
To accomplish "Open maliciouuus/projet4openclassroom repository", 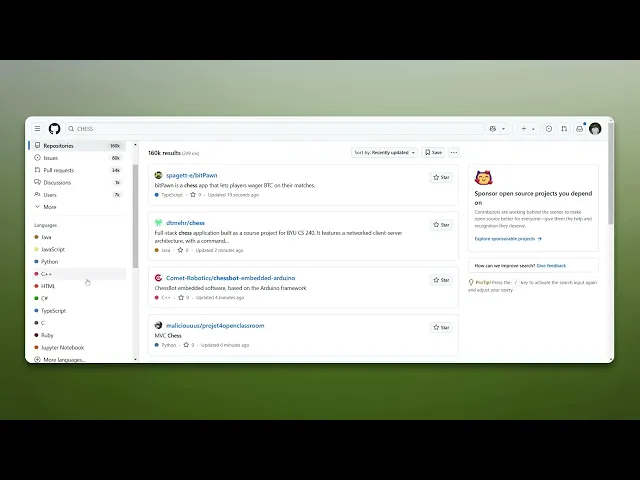I will click(215, 326).
